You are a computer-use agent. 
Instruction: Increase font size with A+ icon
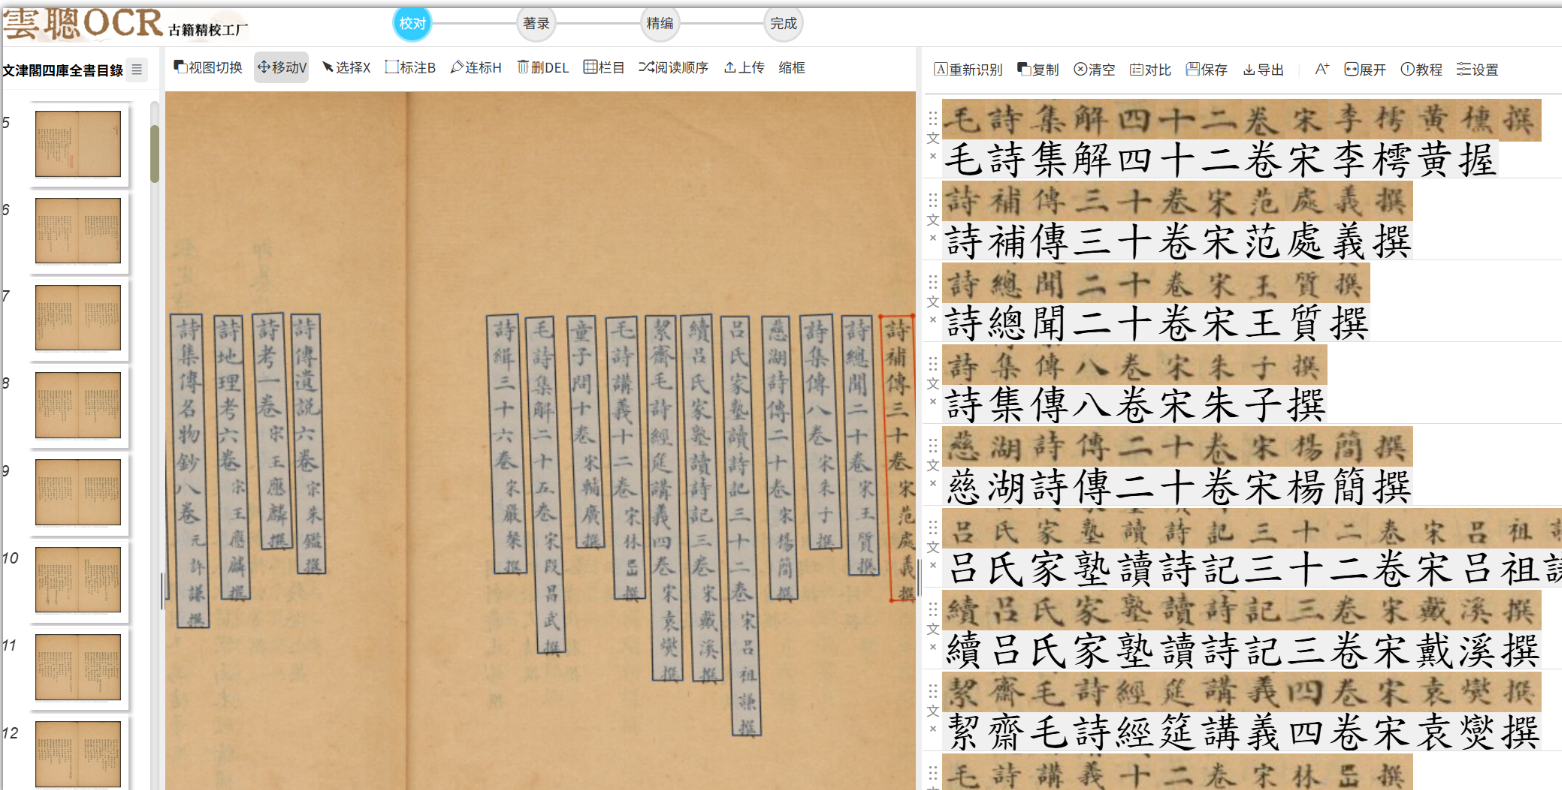[1322, 69]
